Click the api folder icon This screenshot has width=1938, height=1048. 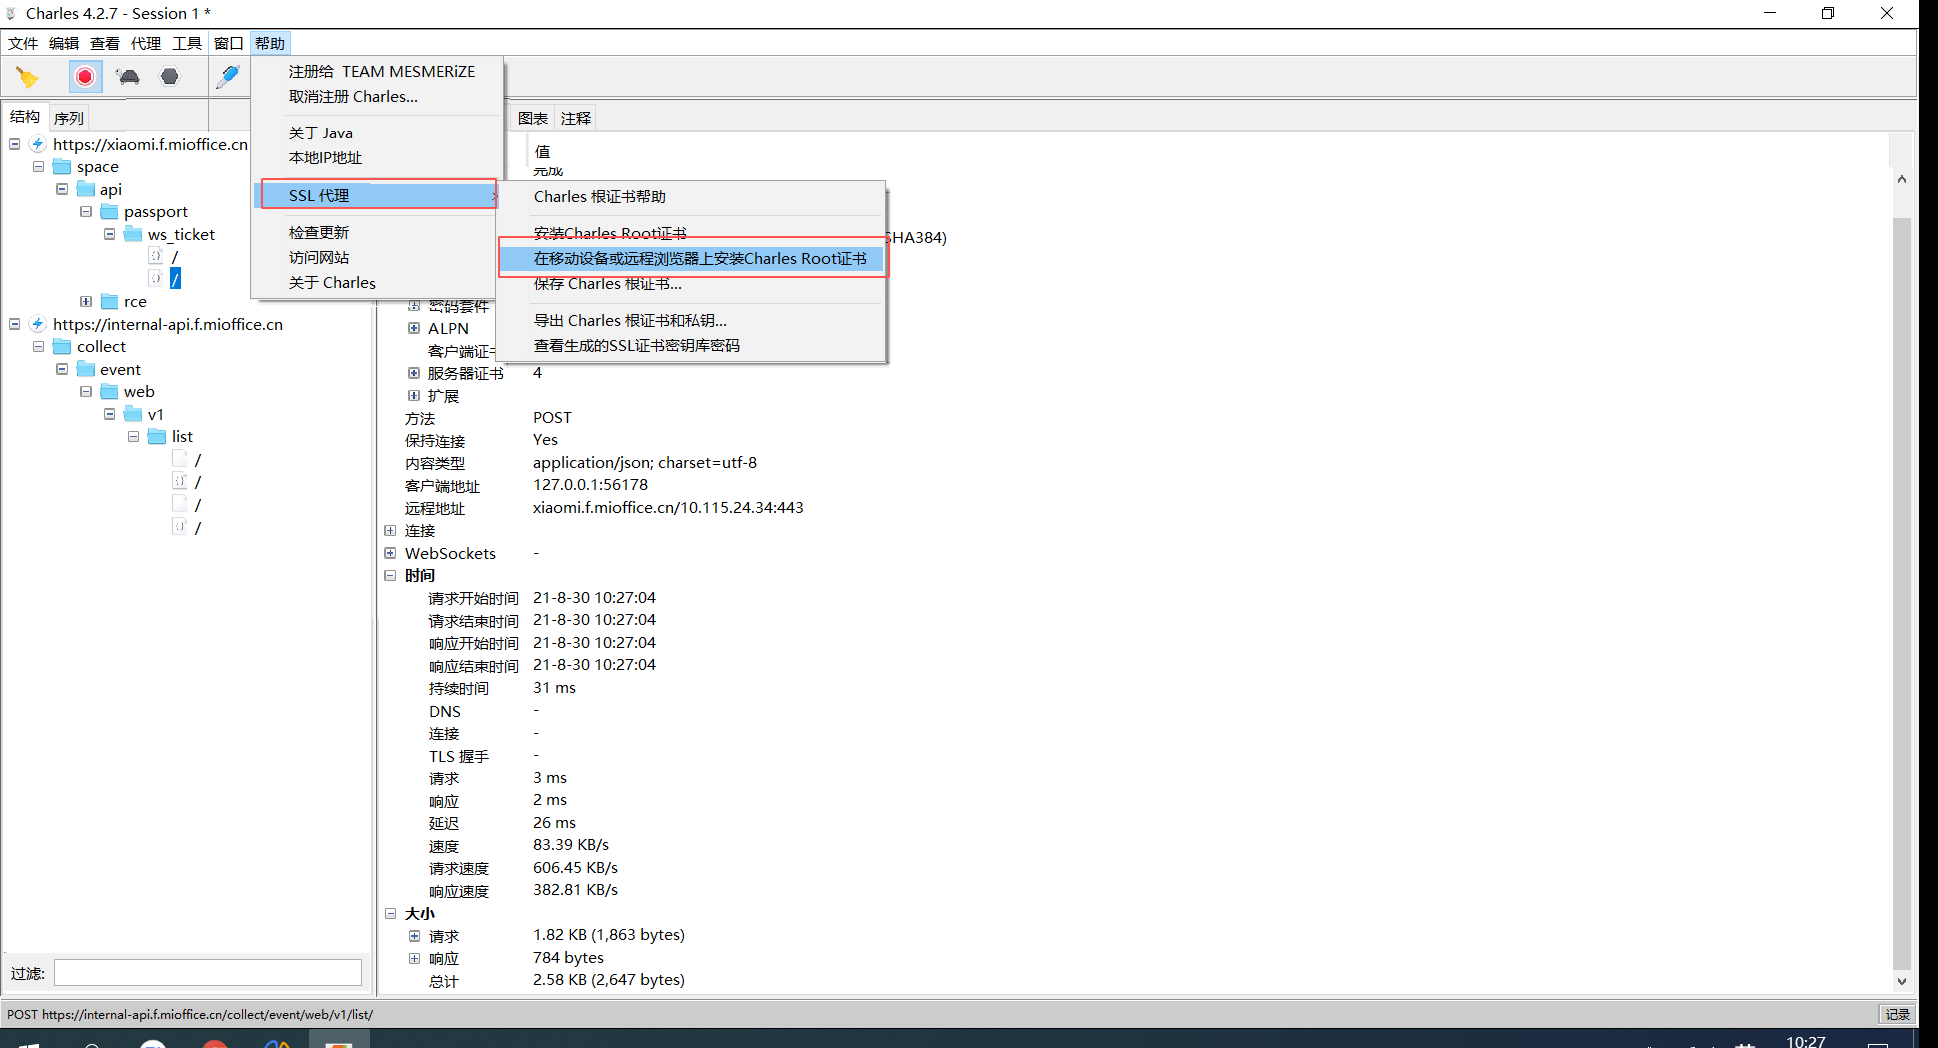coord(86,189)
